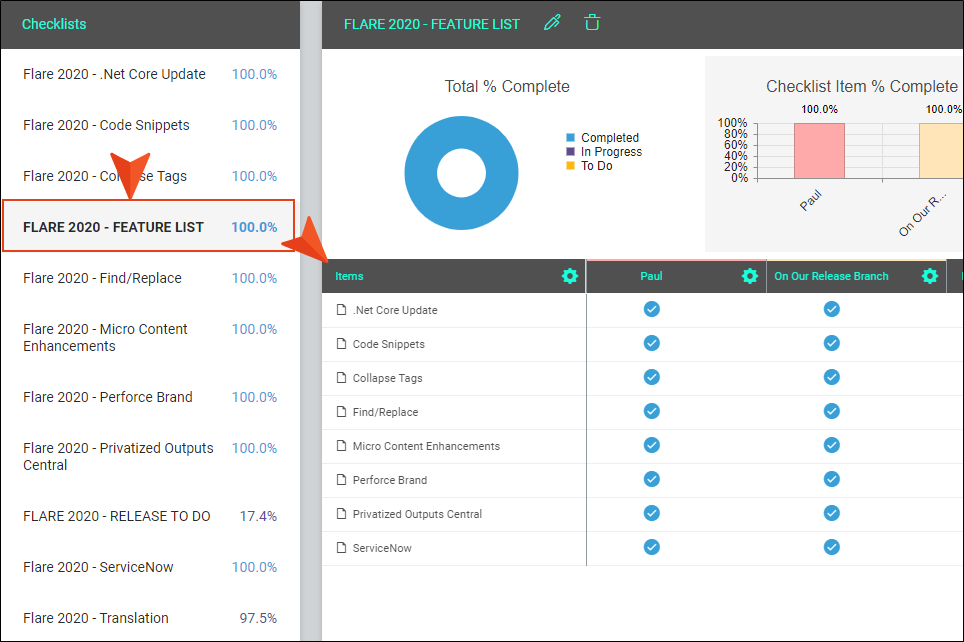Click the Paul column header label
Screen dimensions: 964x642
click(x=651, y=276)
